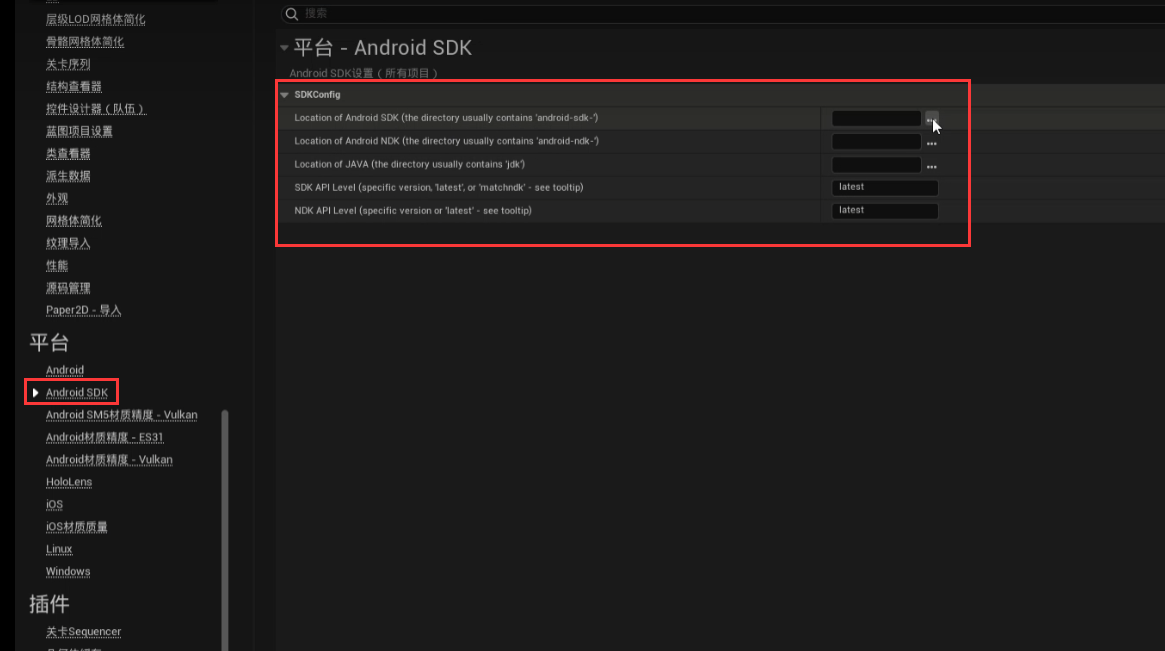
Task: Open 关卡序列 settings
Action: (x=68, y=64)
